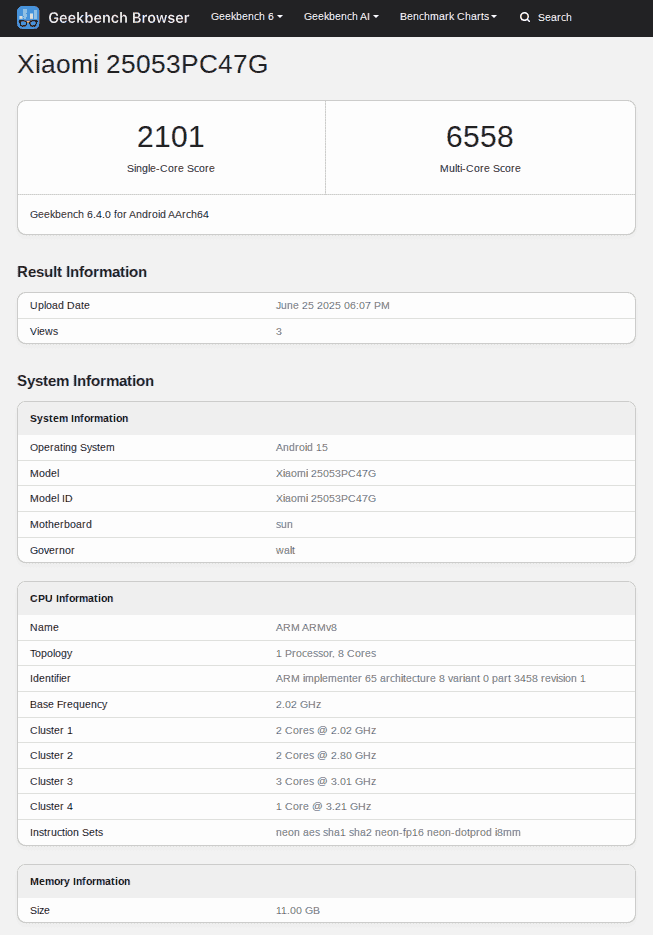Image resolution: width=653 pixels, height=935 pixels.
Task: Expand the Geekbench 6 dropdown menu
Action: point(246,17)
